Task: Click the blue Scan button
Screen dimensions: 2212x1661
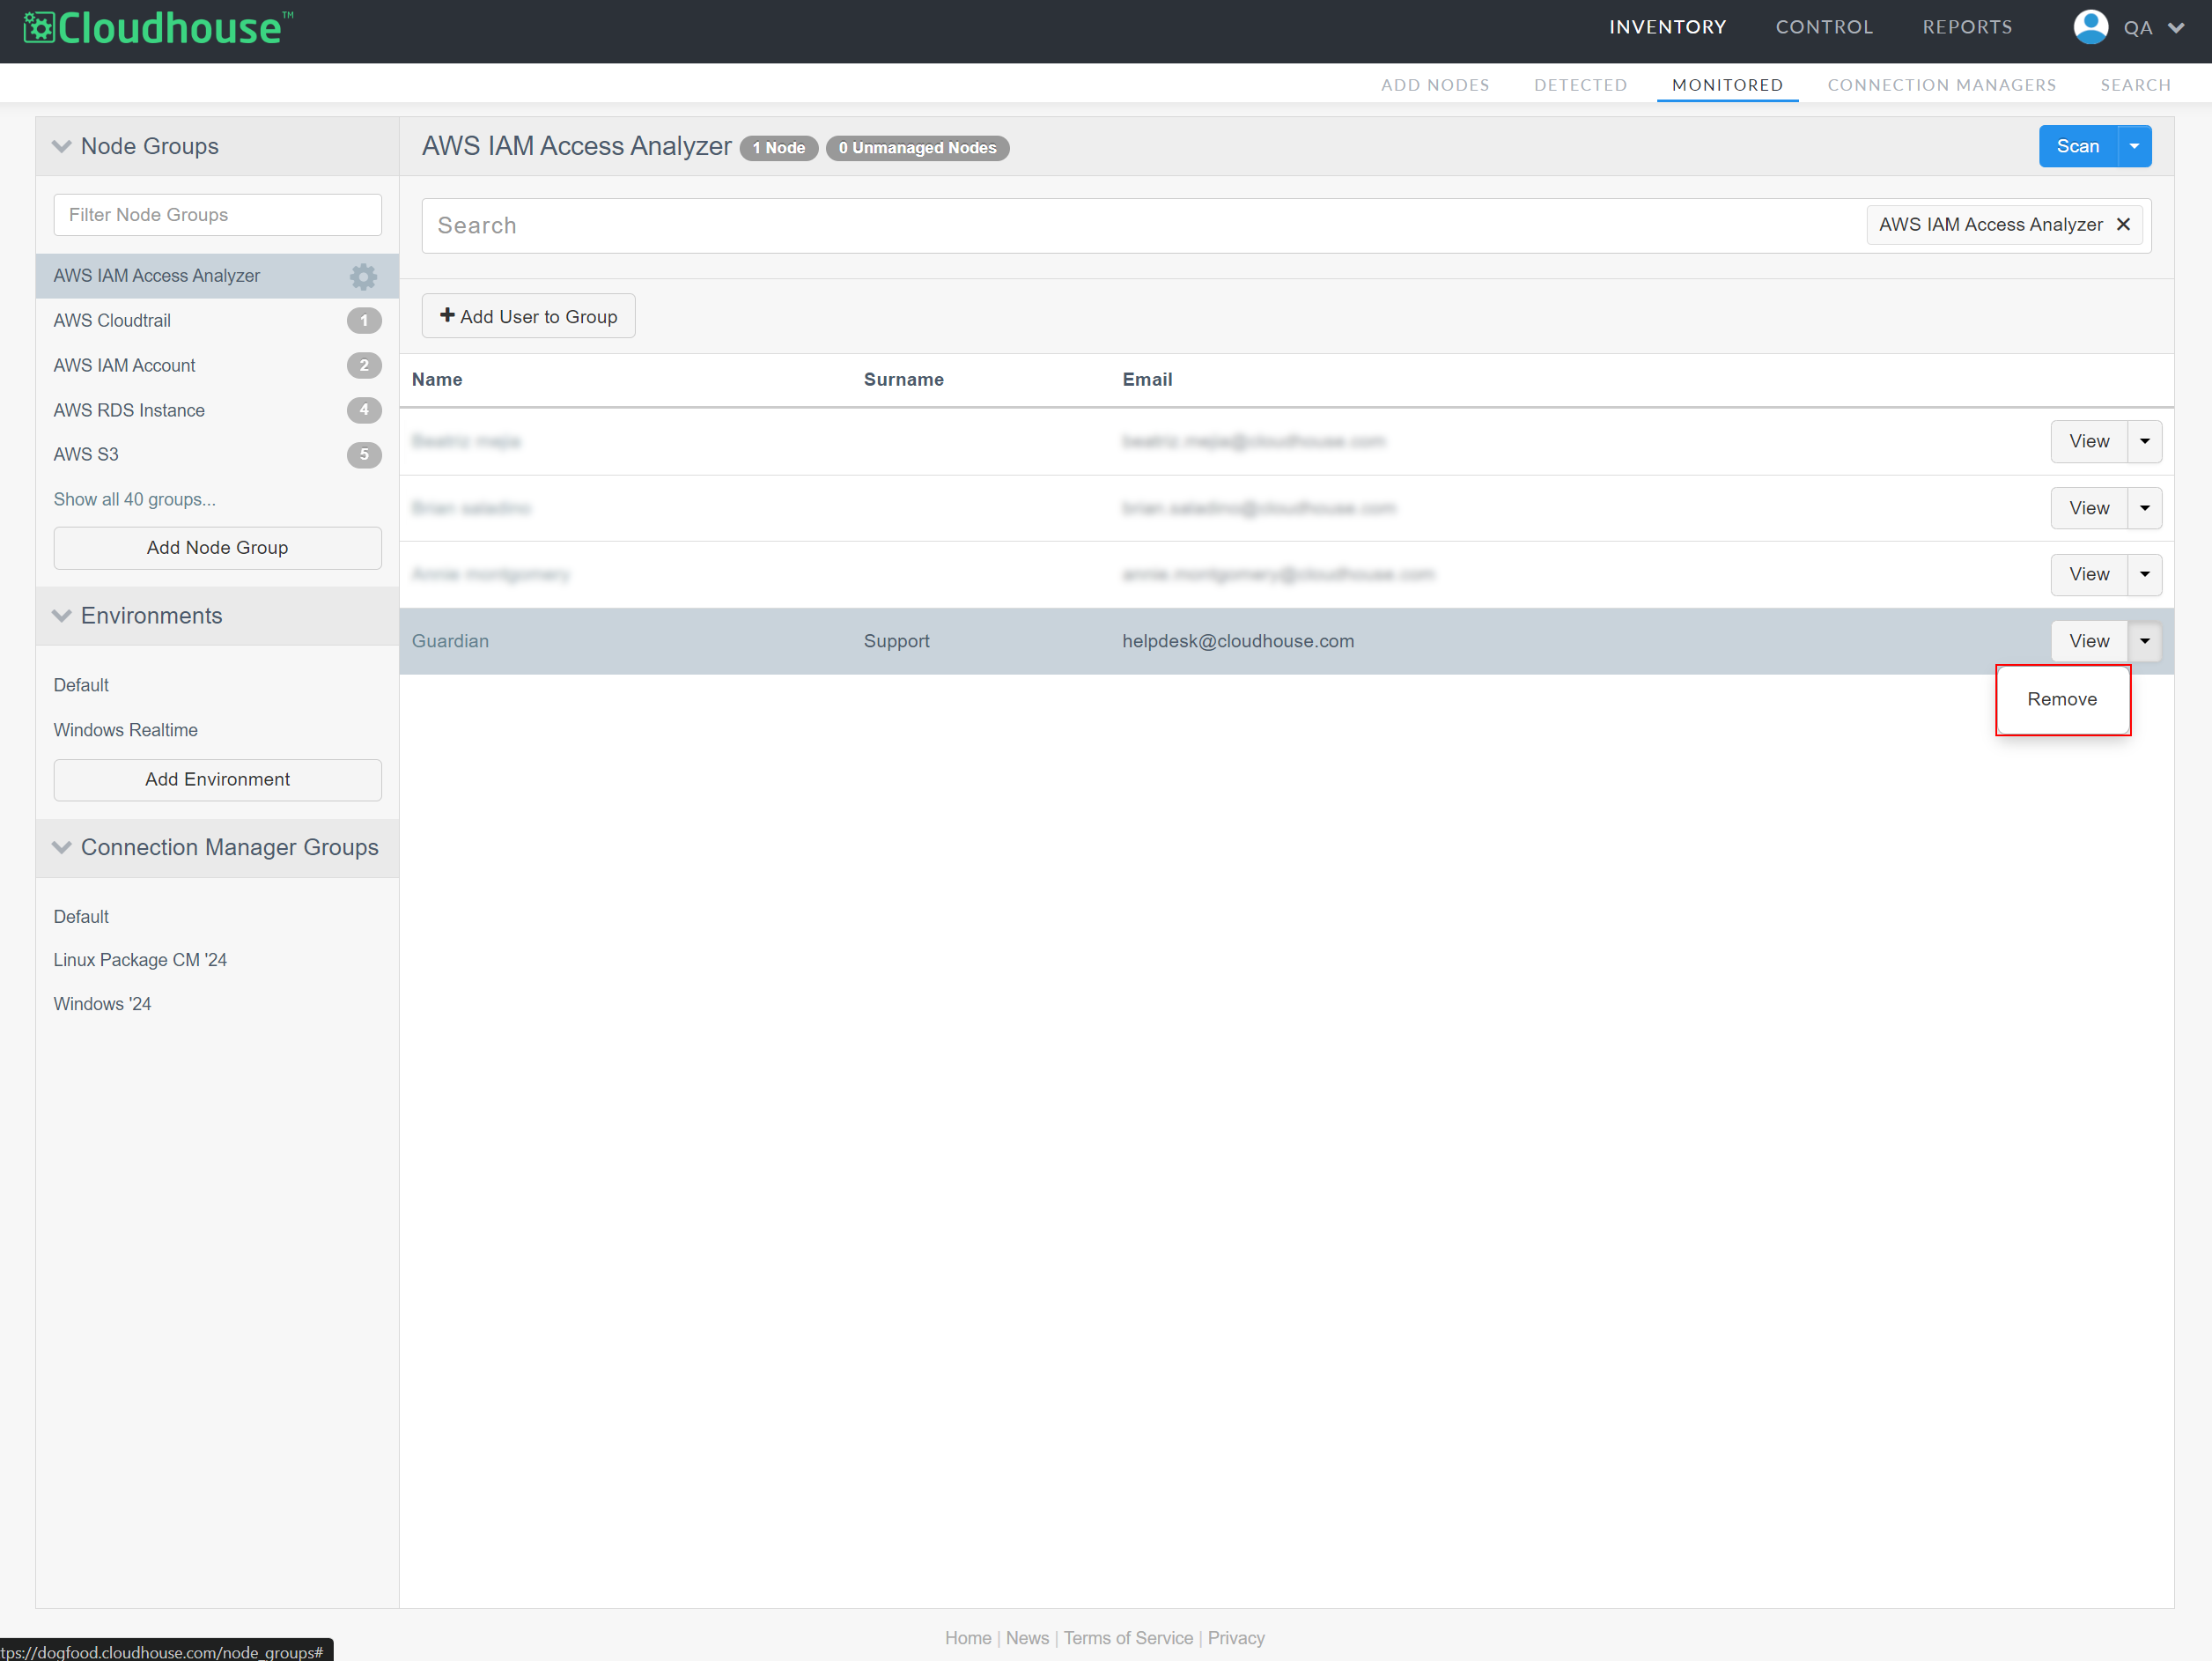Action: pos(2077,147)
